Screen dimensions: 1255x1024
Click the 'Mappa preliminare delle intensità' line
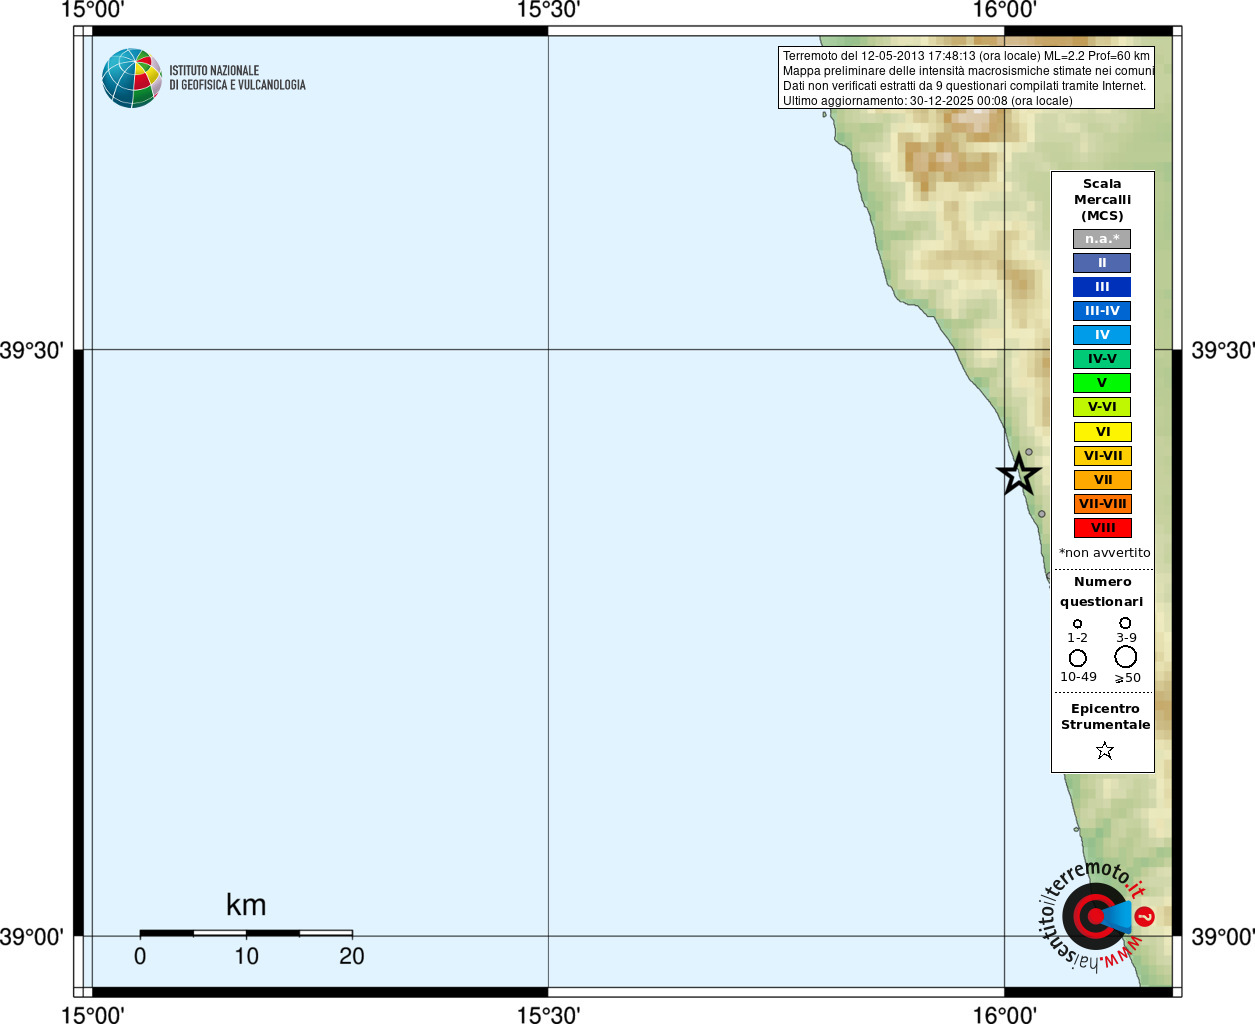tap(968, 71)
